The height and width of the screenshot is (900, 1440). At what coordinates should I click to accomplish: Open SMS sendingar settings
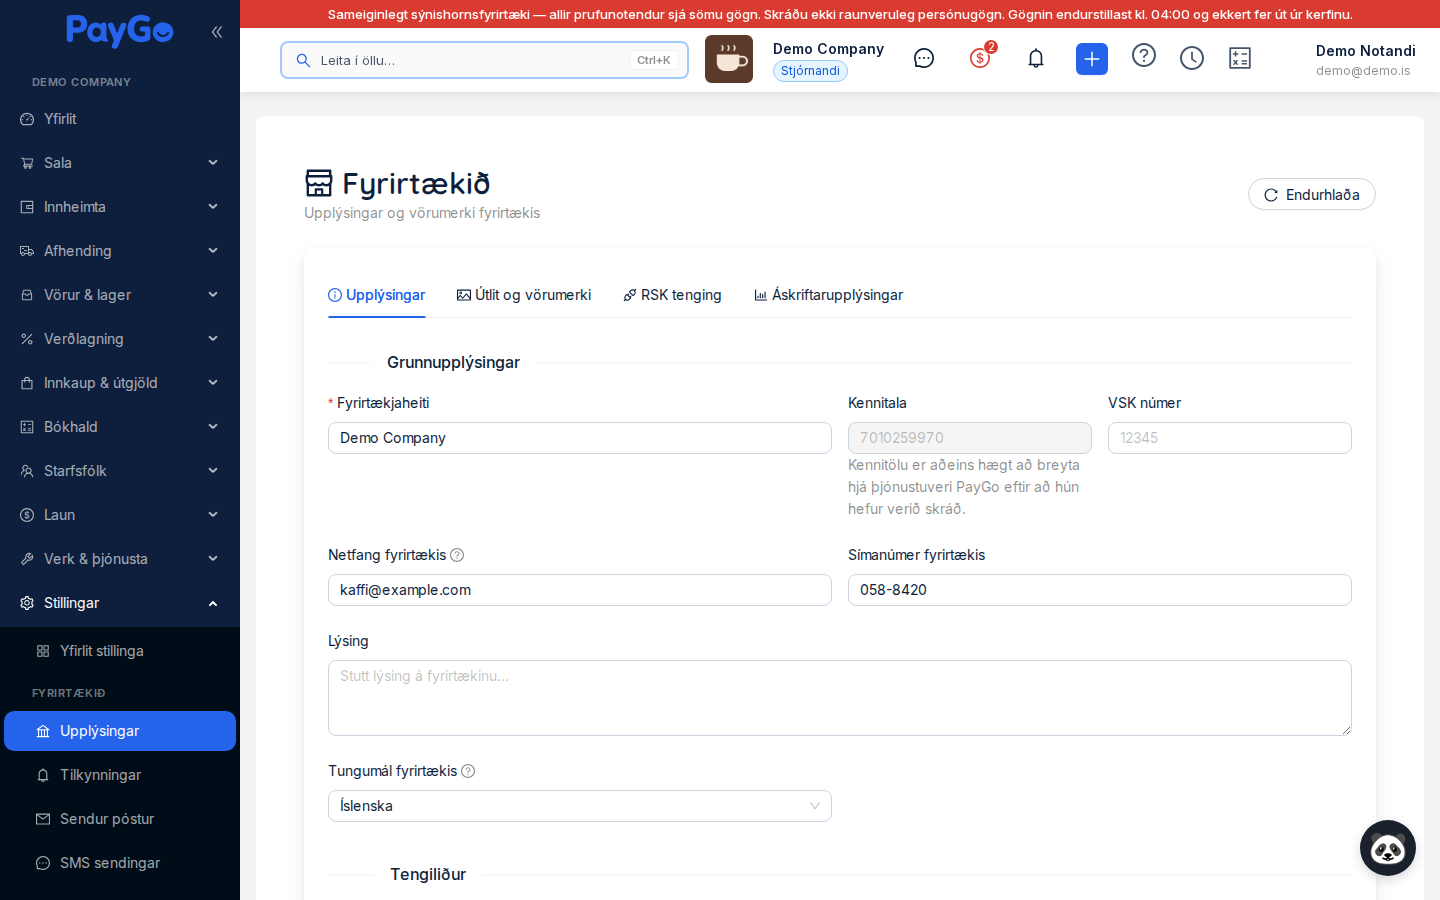[x=120, y=863]
